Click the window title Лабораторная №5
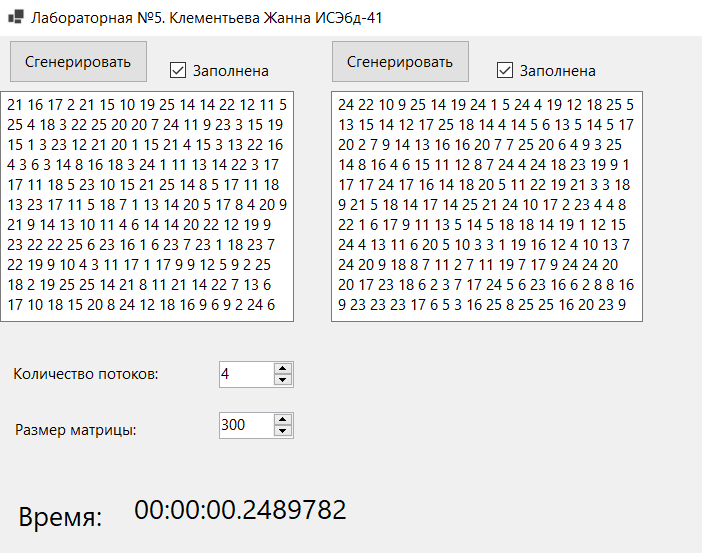This screenshot has height=553, width=702. pos(205,18)
